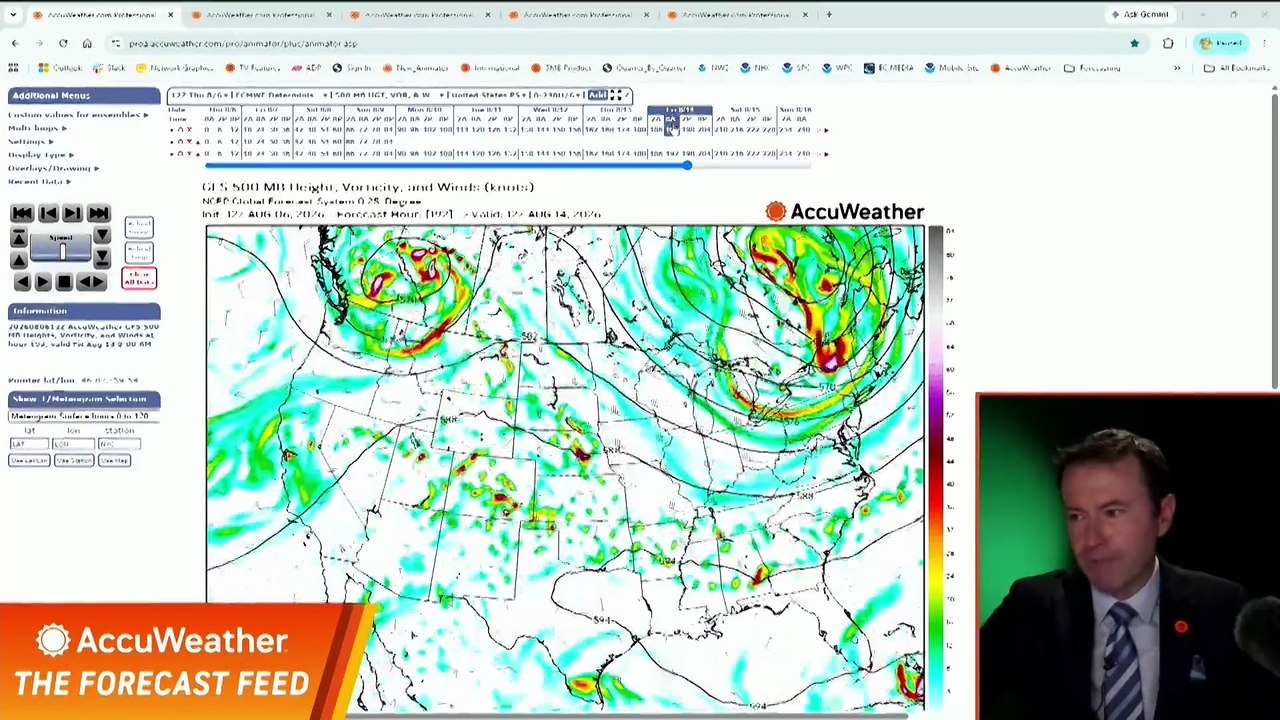
Task: Click the Ask Gemini button
Action: [x=1140, y=15]
